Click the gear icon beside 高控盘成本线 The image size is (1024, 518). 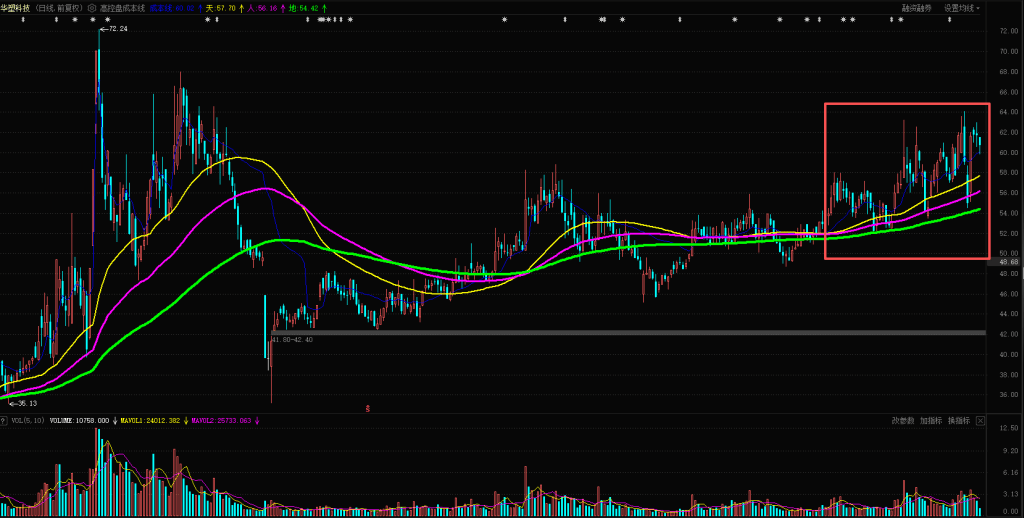tap(91, 8)
